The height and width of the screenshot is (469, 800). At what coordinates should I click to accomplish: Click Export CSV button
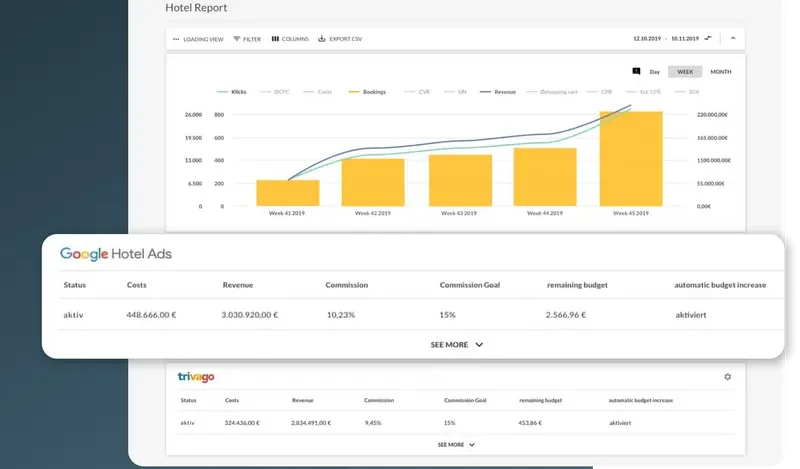(340, 39)
